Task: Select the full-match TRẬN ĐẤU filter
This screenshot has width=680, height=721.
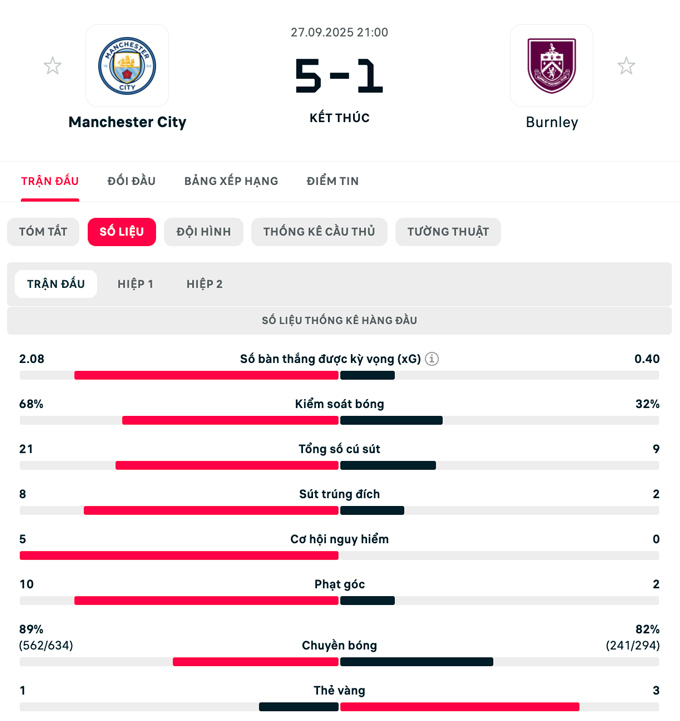Action: pyautogui.click(x=56, y=284)
